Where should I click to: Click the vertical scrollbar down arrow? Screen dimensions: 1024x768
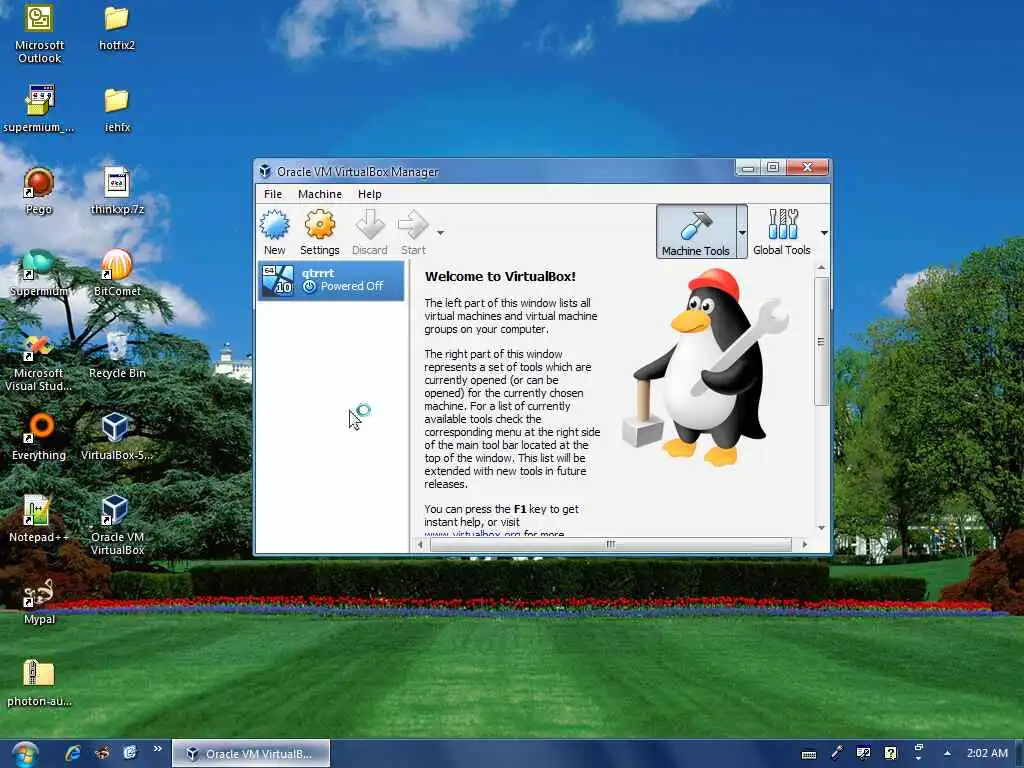pos(822,528)
